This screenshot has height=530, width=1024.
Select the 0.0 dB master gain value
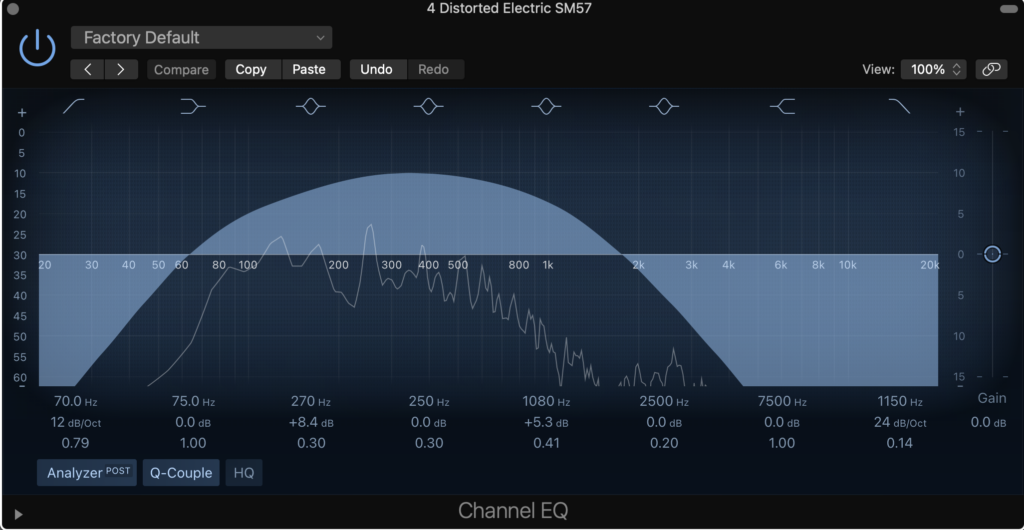click(x=988, y=422)
